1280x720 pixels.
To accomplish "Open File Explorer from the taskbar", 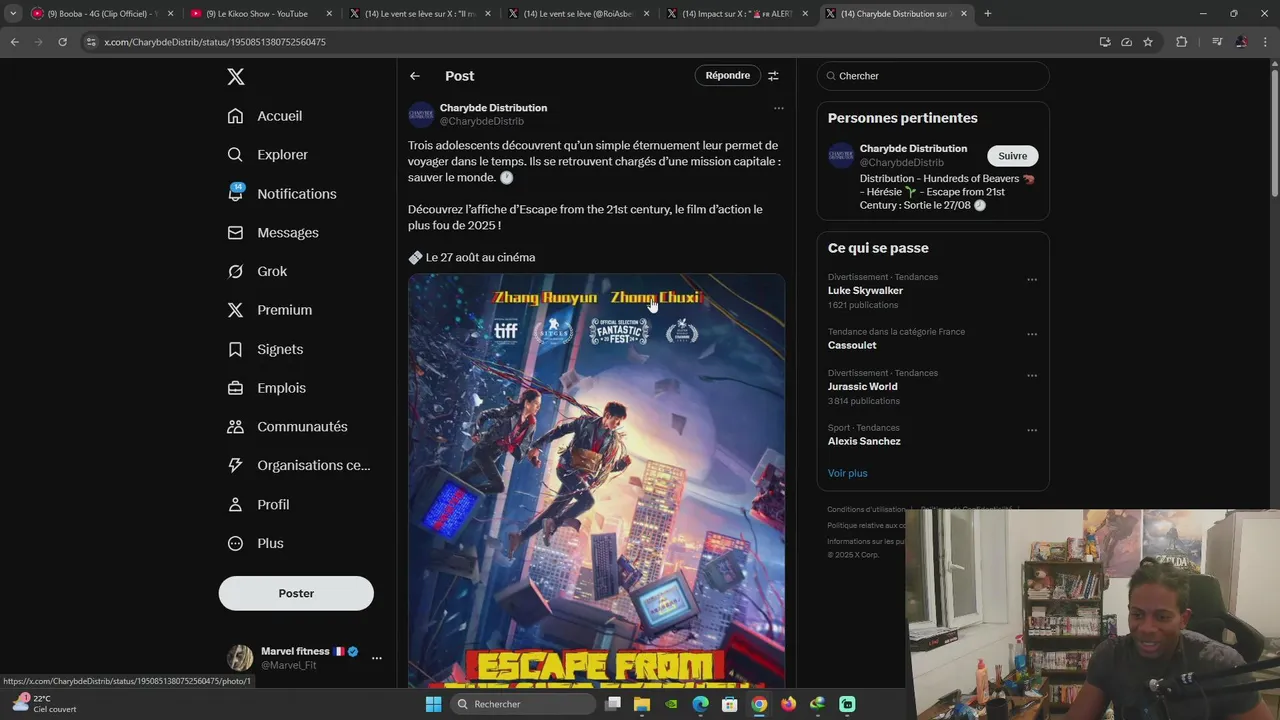I will tap(642, 704).
